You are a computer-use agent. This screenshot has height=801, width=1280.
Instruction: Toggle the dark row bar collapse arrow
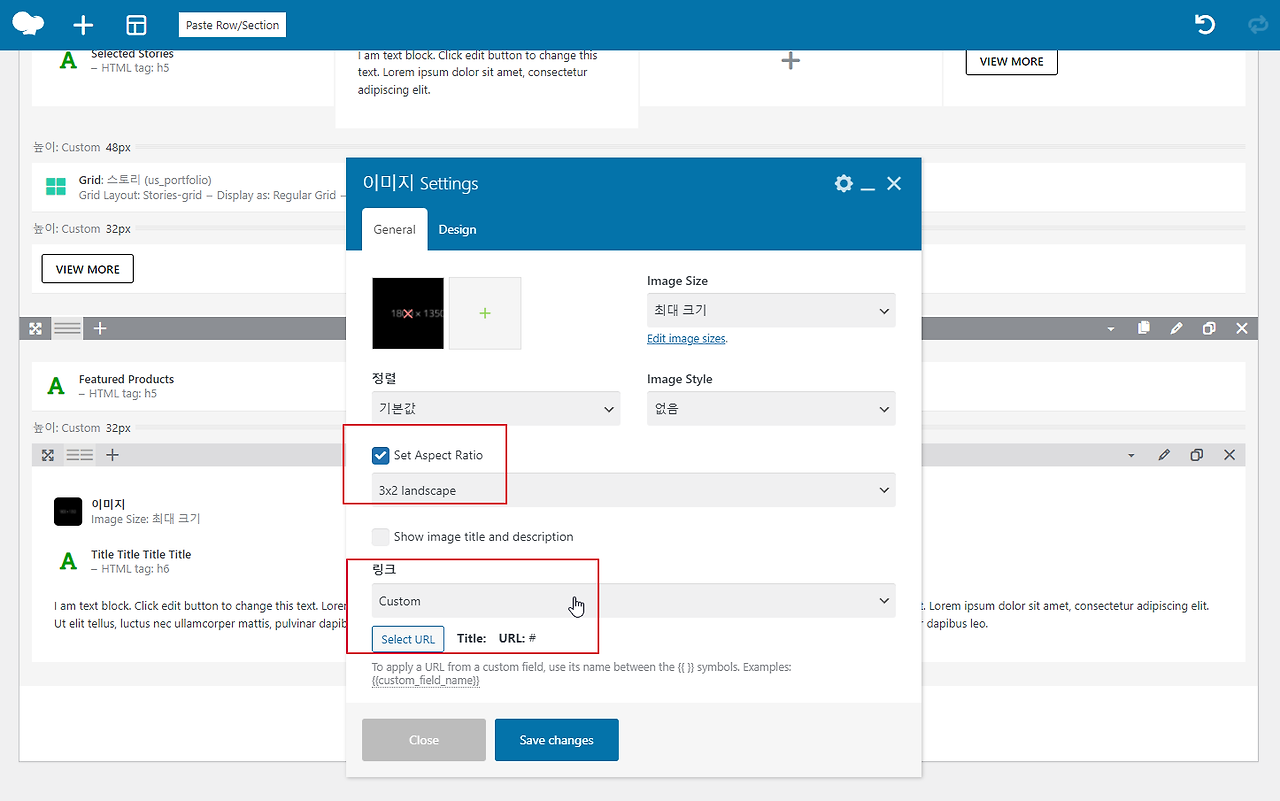1110,329
